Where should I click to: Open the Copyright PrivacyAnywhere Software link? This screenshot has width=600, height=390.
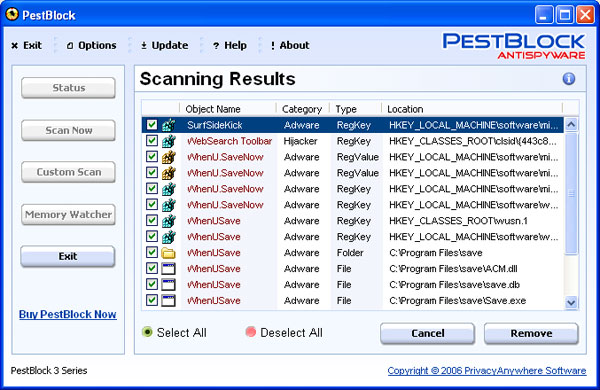487,370
